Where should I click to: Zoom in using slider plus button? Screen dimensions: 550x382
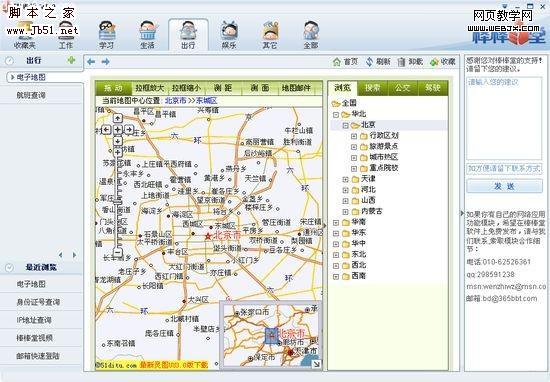point(118,152)
